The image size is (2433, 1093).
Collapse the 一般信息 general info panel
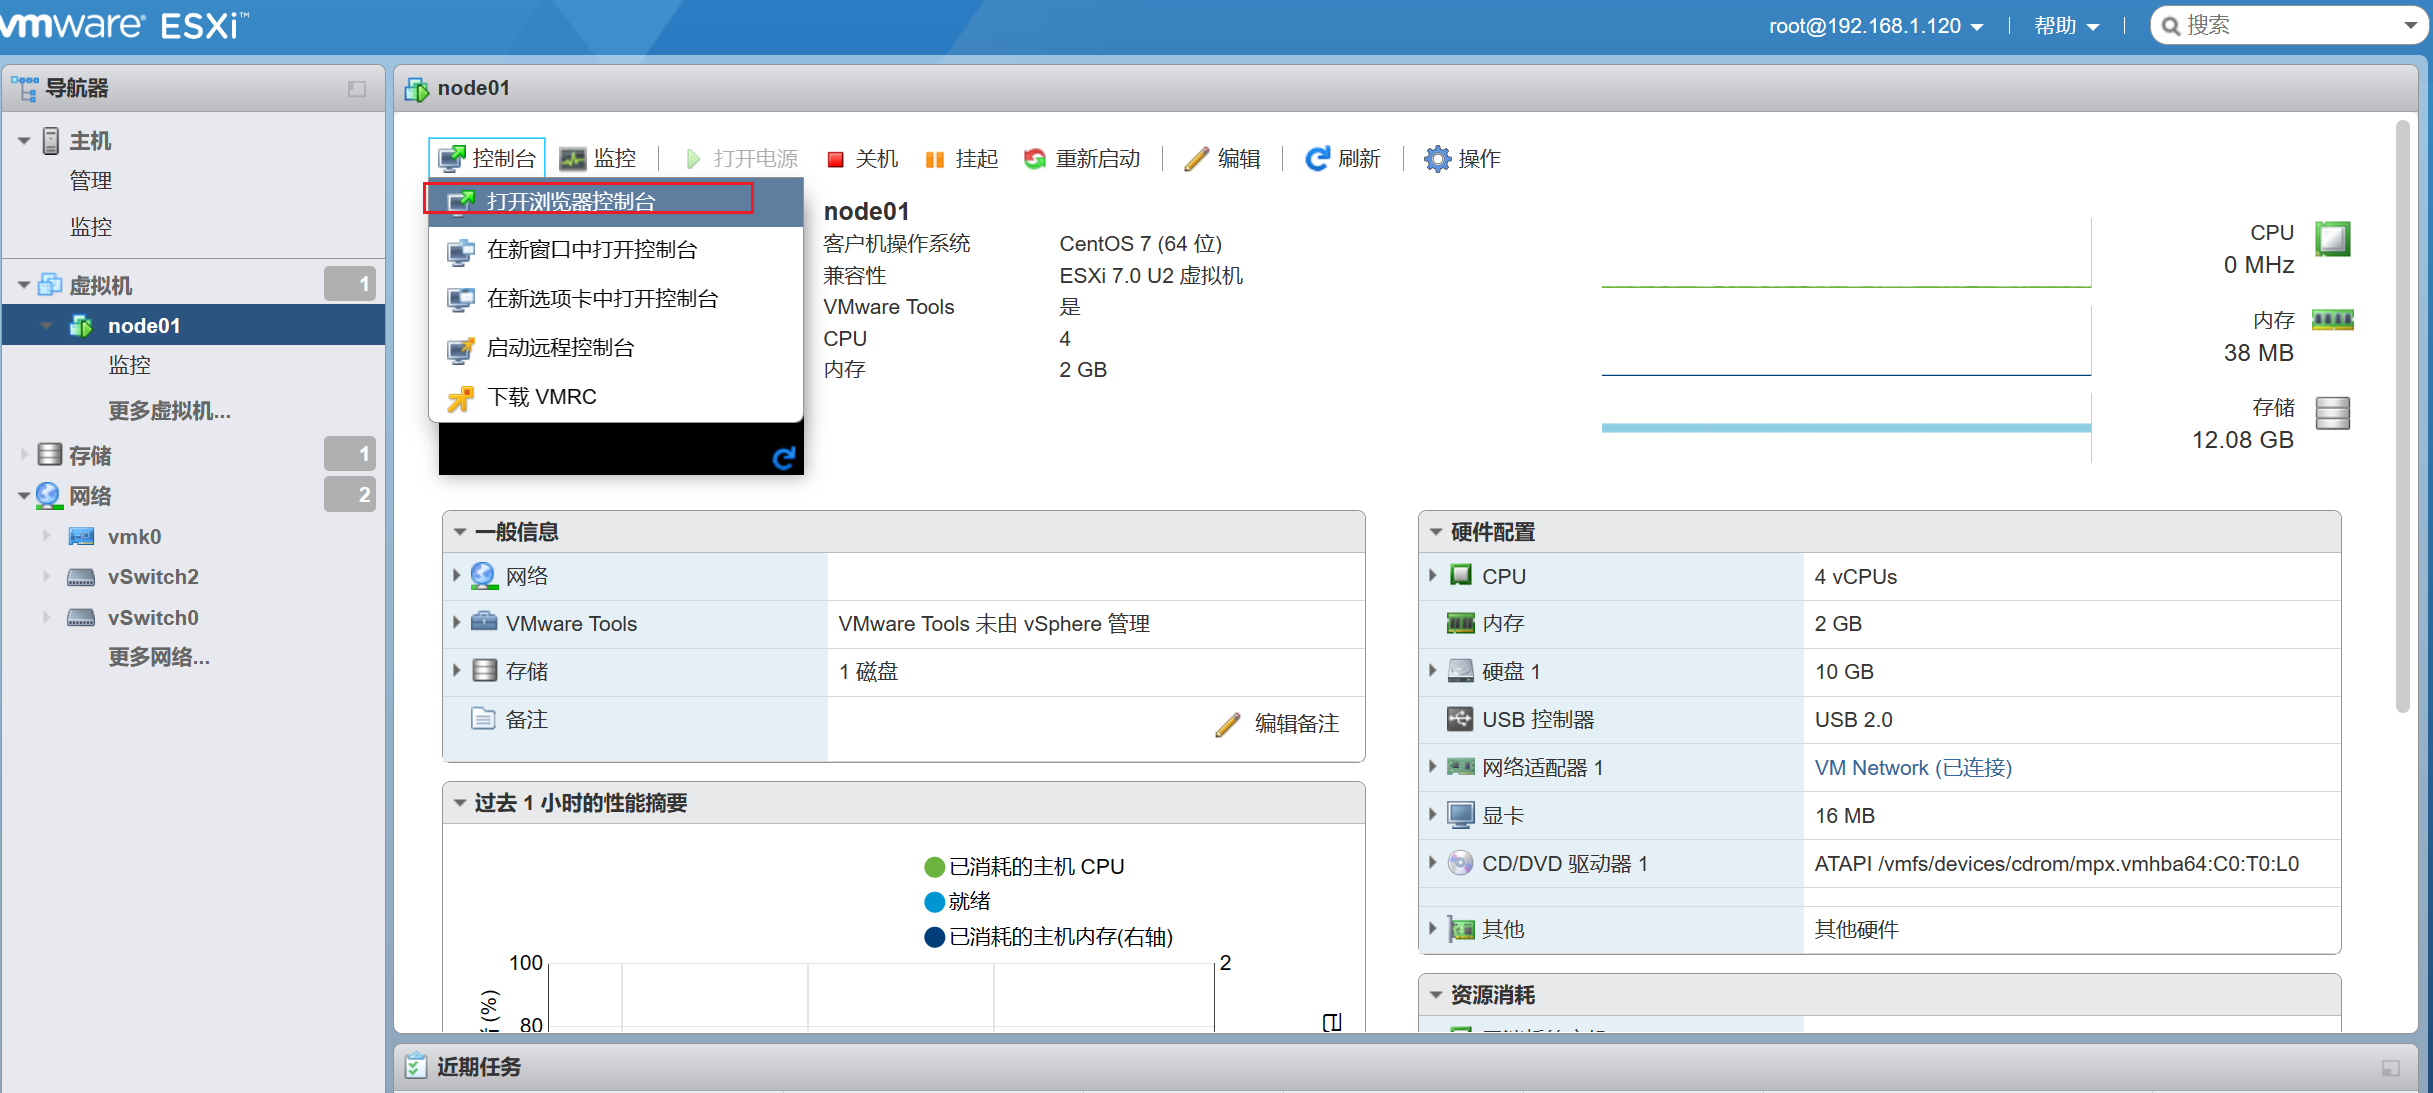point(460,532)
